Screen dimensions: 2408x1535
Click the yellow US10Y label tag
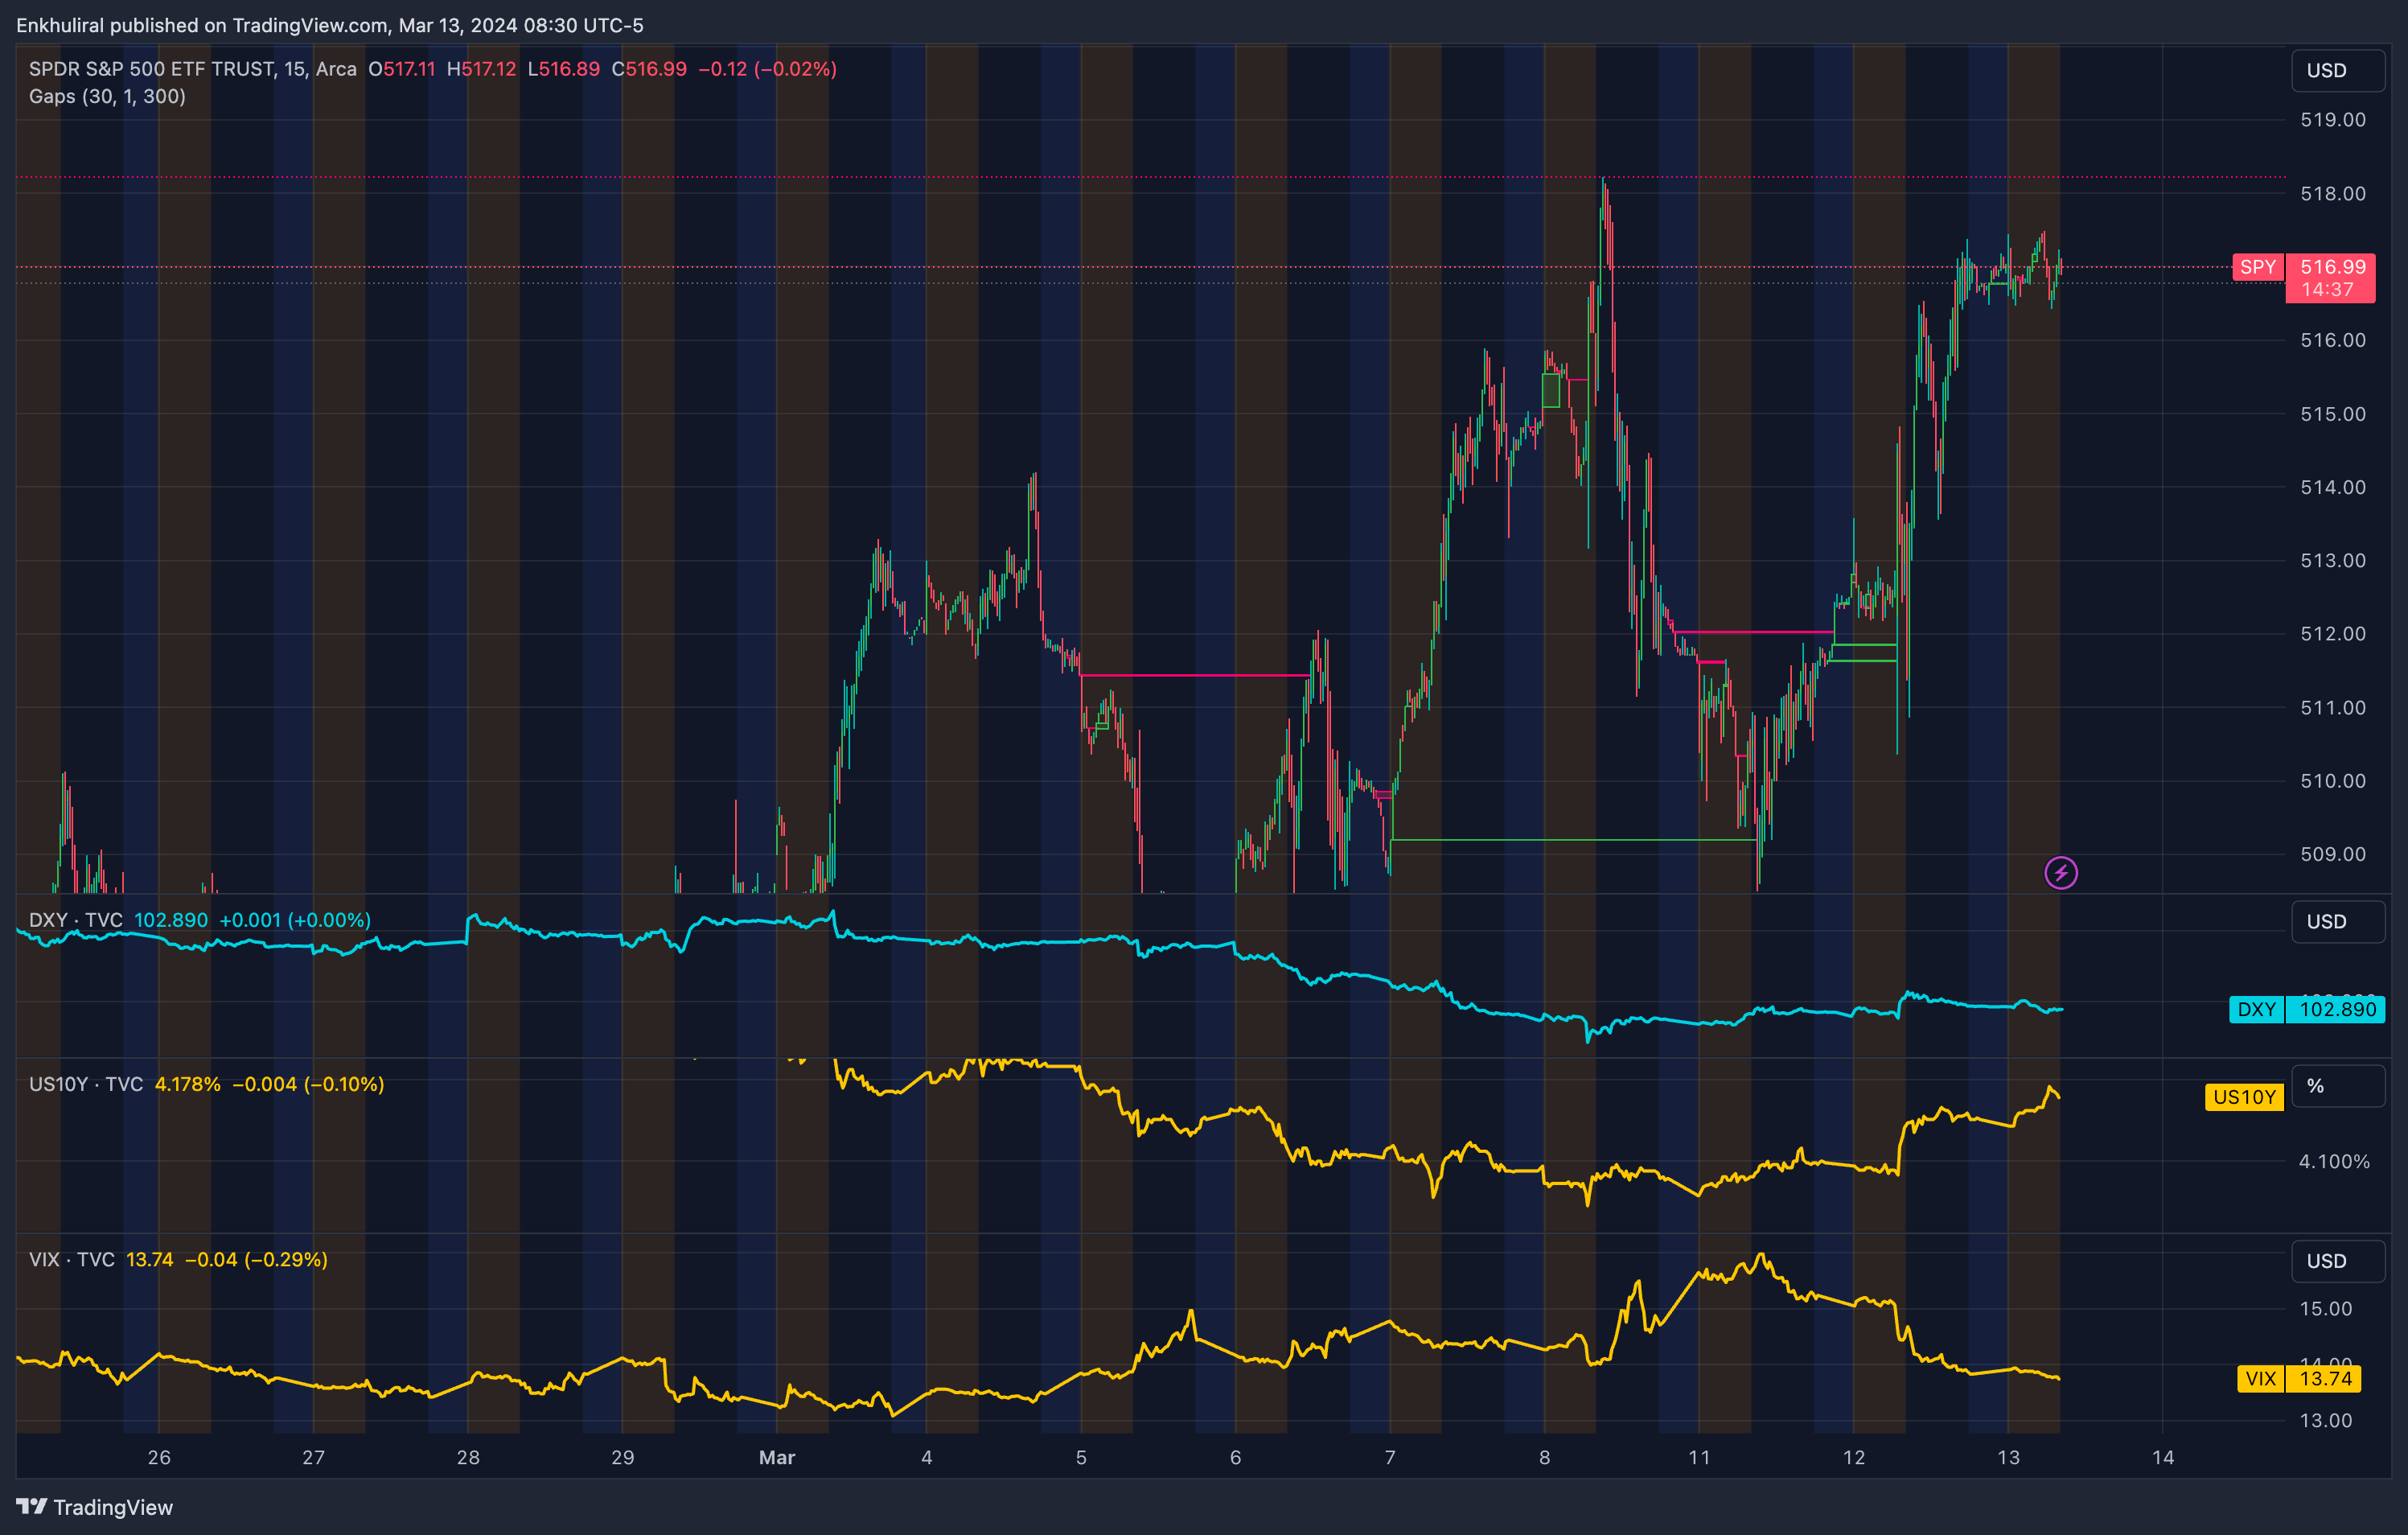2243,1097
